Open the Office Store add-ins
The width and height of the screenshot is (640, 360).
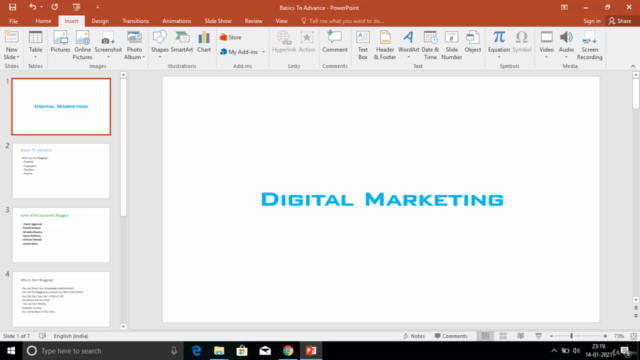click(x=231, y=37)
